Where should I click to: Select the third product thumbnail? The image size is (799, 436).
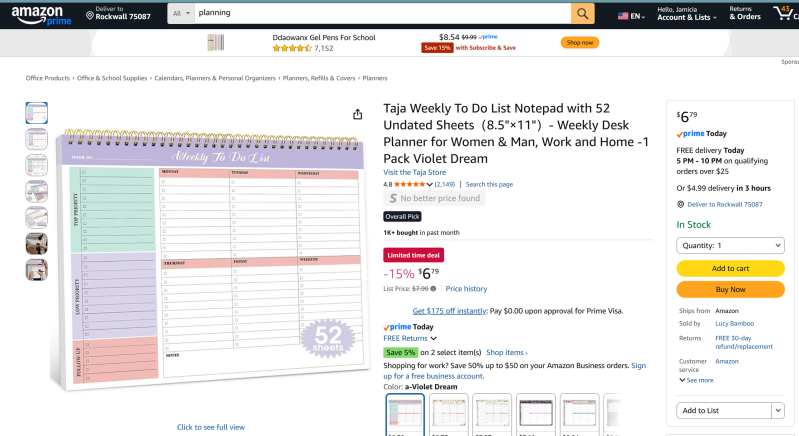coord(37,165)
